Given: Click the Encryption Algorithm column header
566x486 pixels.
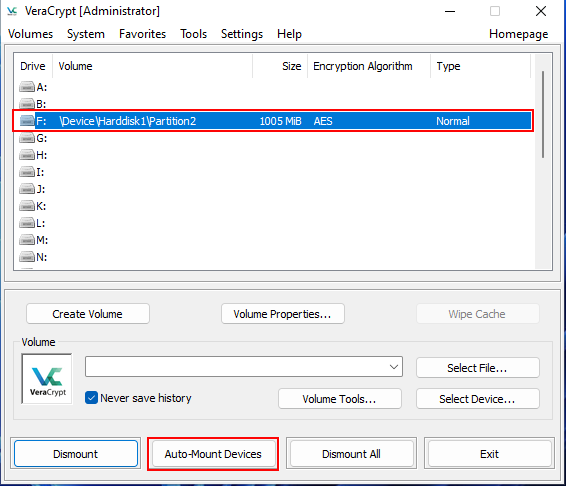Looking at the screenshot, I should (x=369, y=66).
